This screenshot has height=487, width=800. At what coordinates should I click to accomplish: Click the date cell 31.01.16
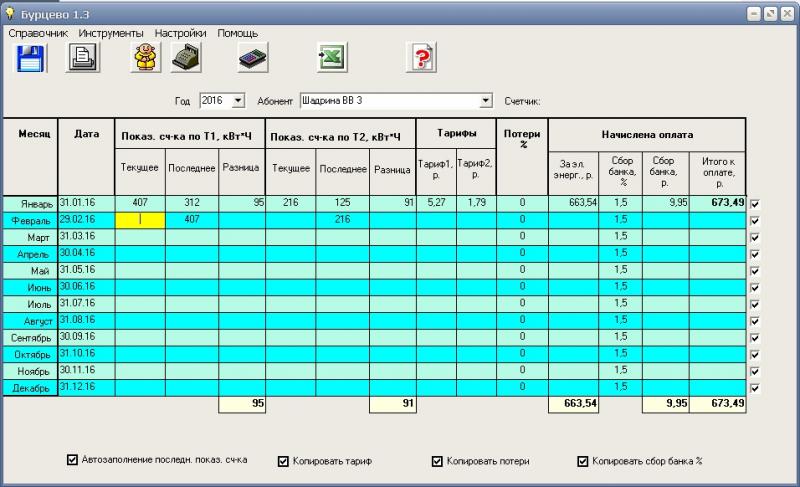tap(86, 203)
